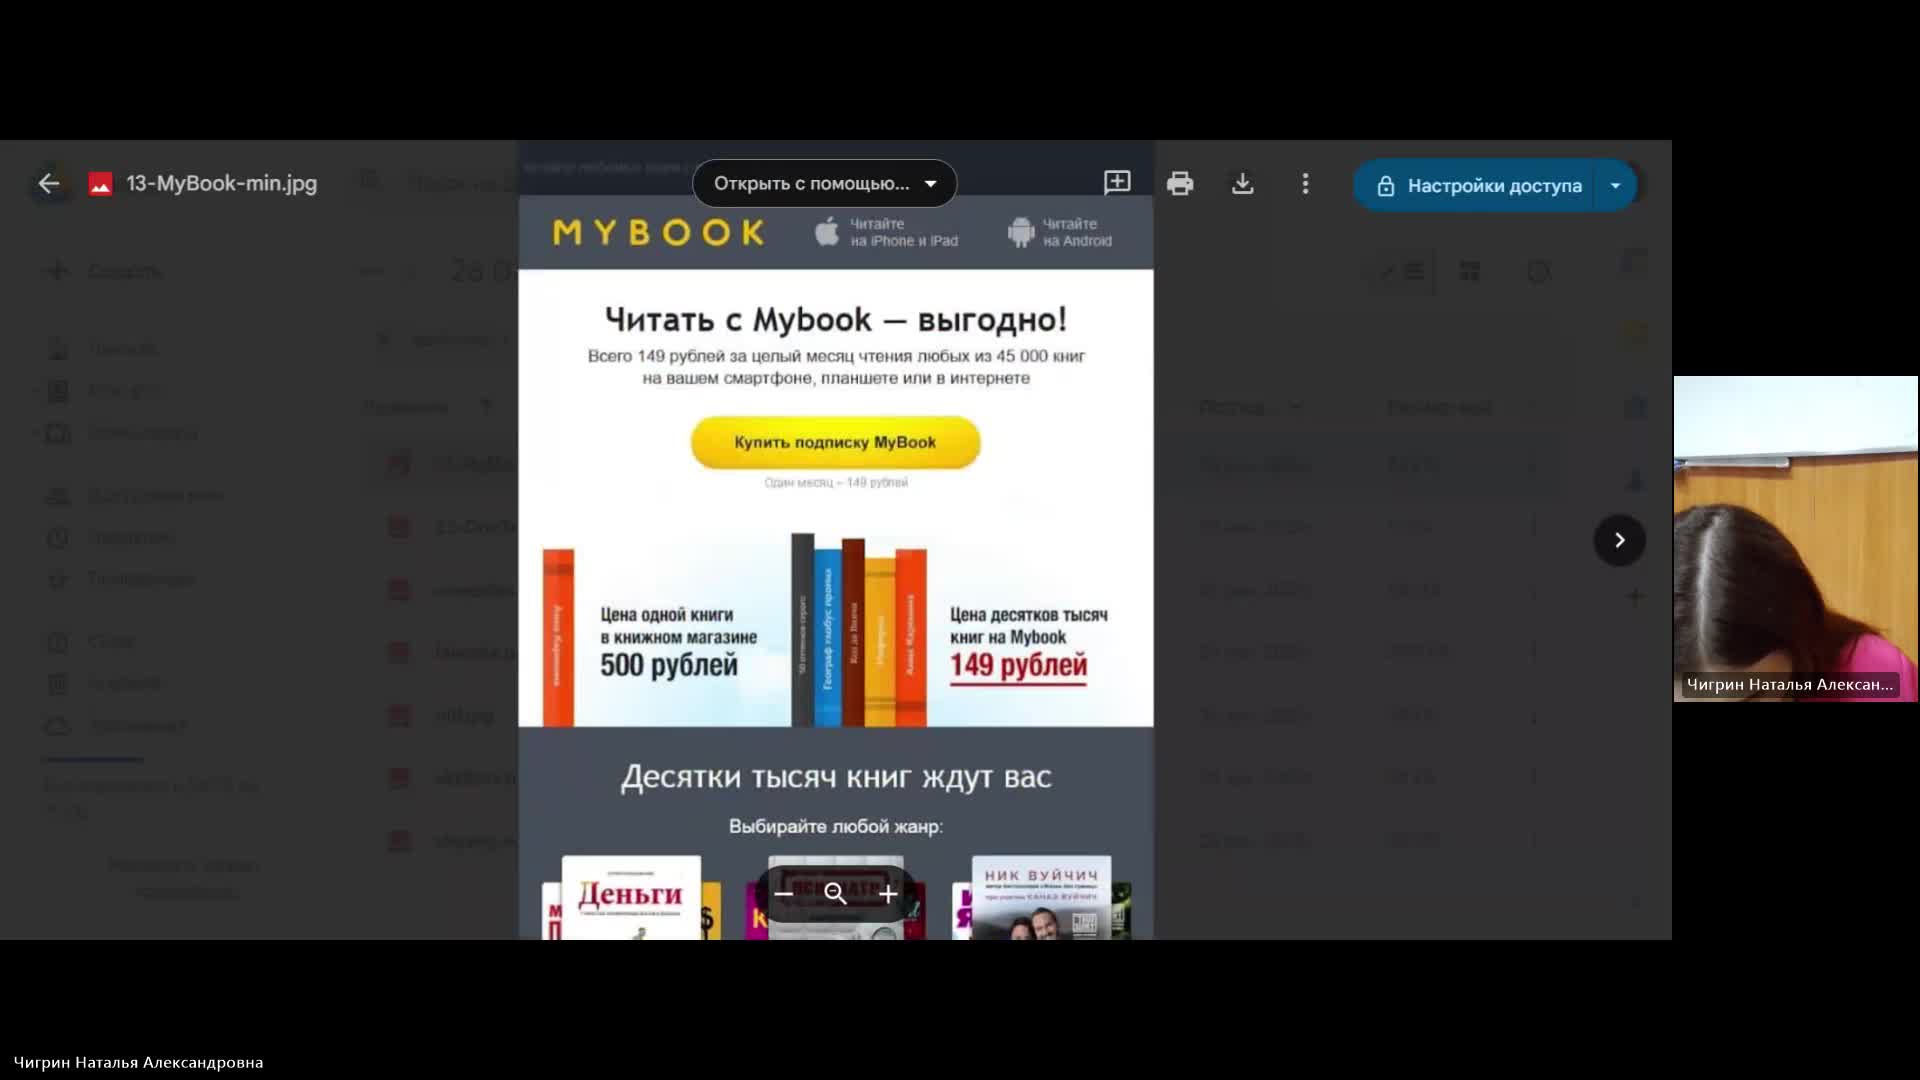Click the Apple icon for iPhone and iPad
Image resolution: width=1920 pixels, height=1080 pixels.
point(827,232)
